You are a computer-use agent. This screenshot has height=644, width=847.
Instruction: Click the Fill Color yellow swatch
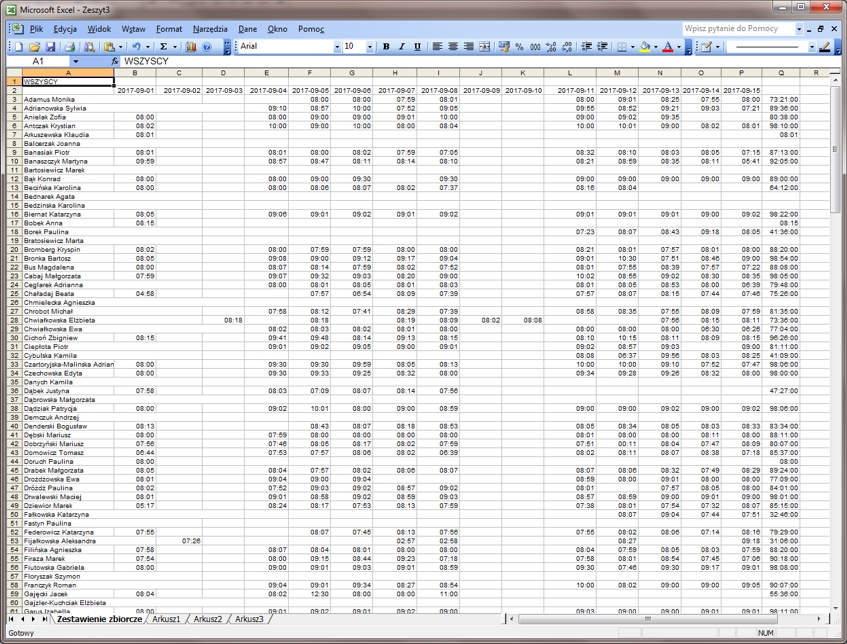[645, 47]
